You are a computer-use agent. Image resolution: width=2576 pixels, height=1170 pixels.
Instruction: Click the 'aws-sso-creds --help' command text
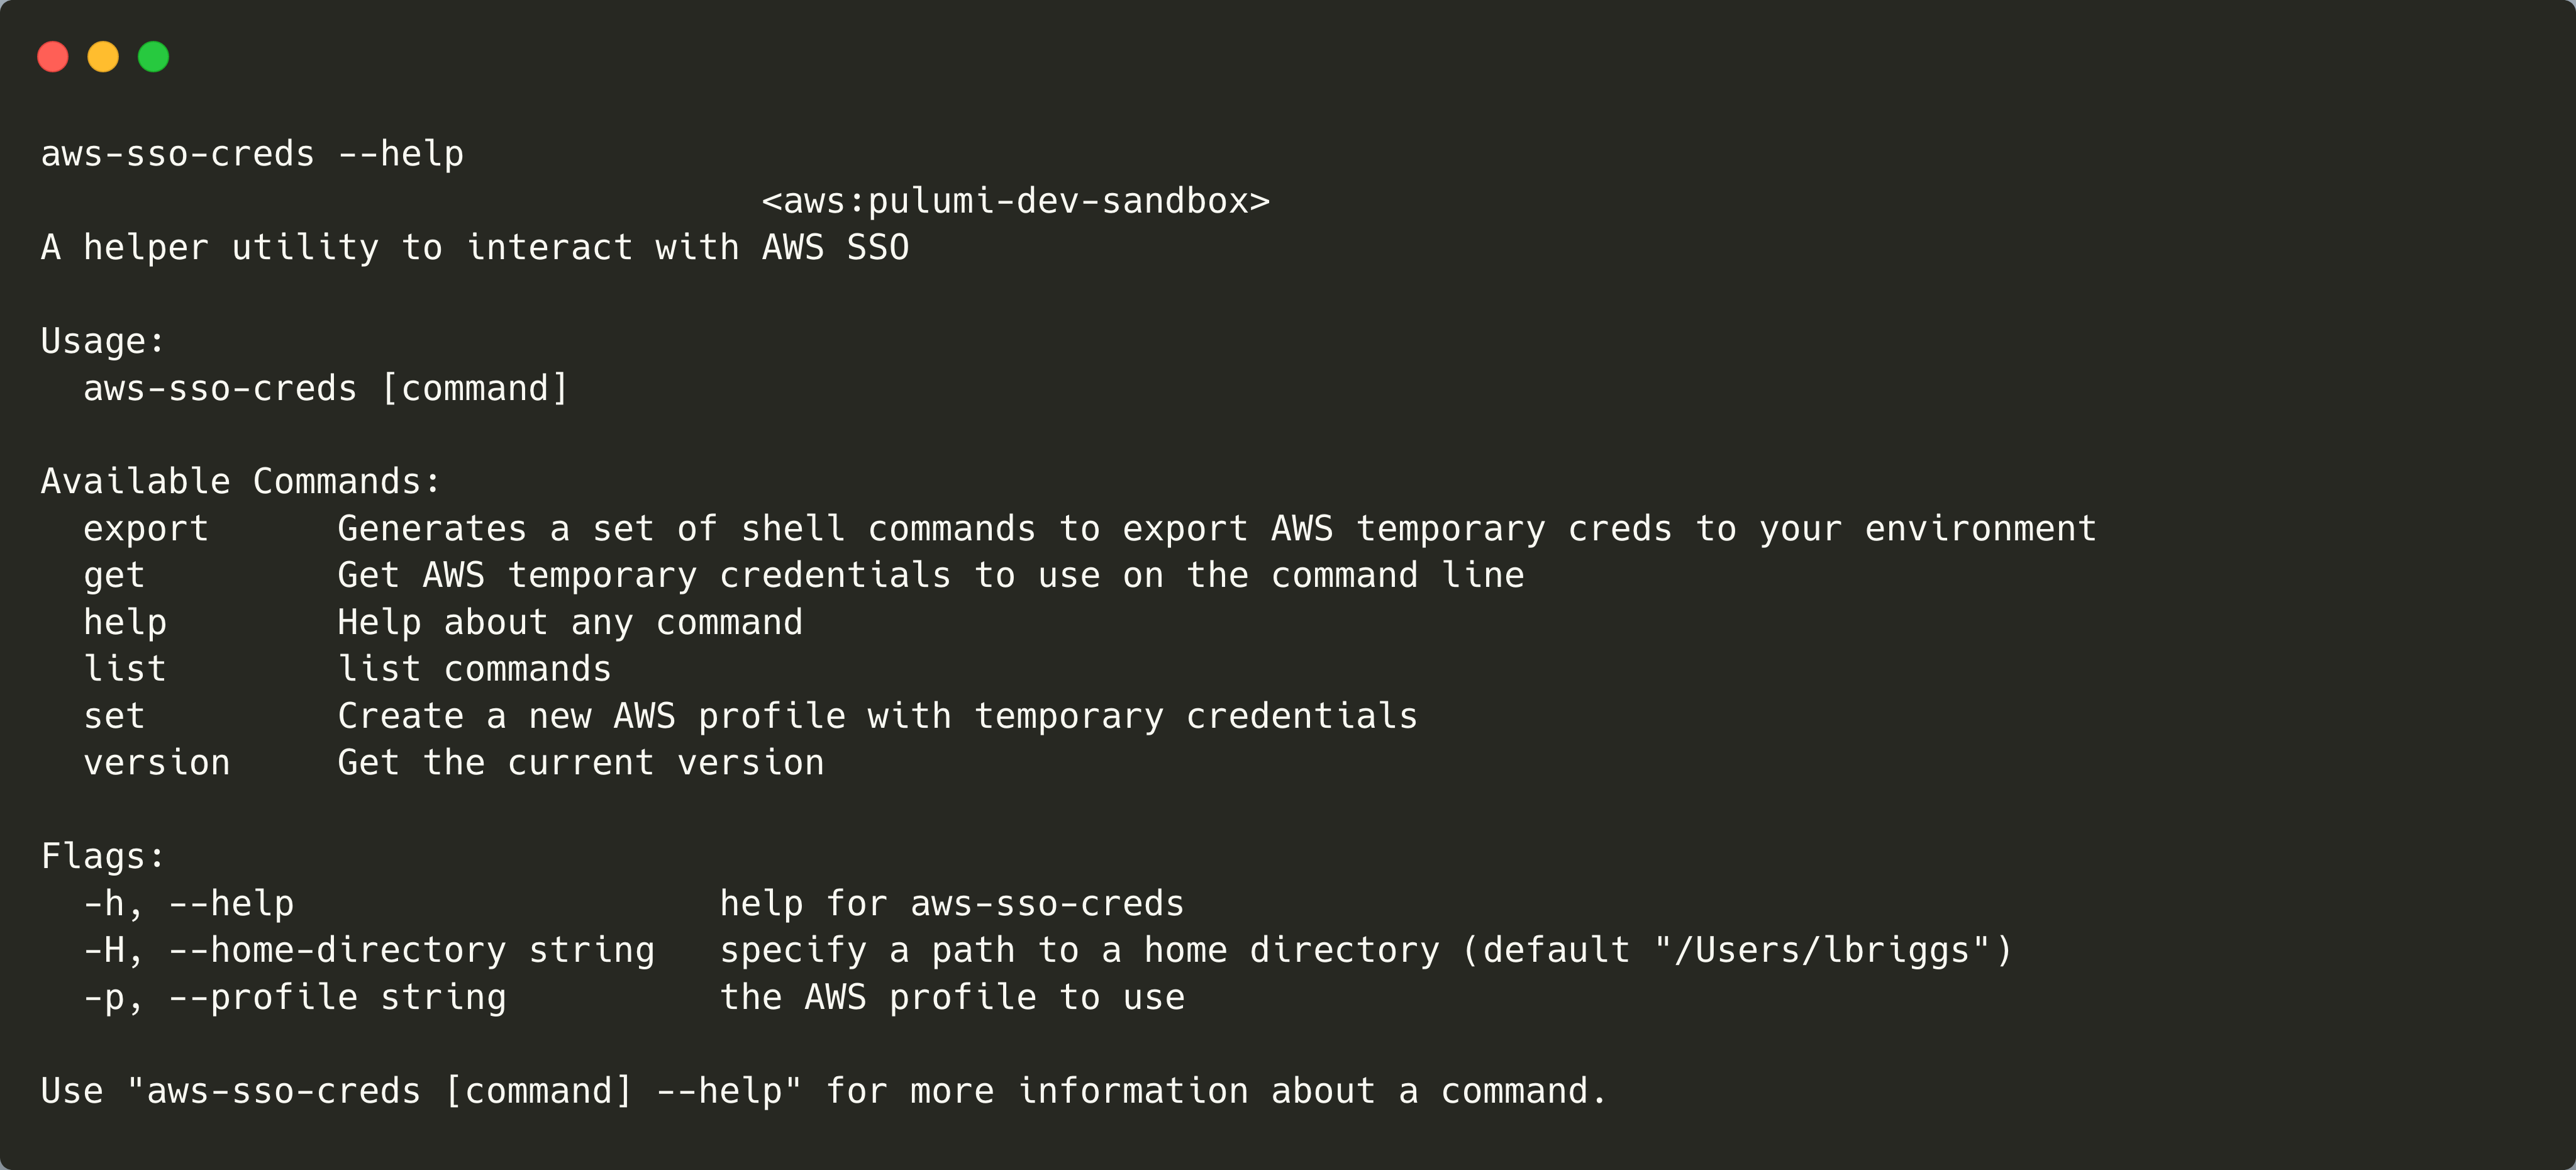tap(252, 154)
